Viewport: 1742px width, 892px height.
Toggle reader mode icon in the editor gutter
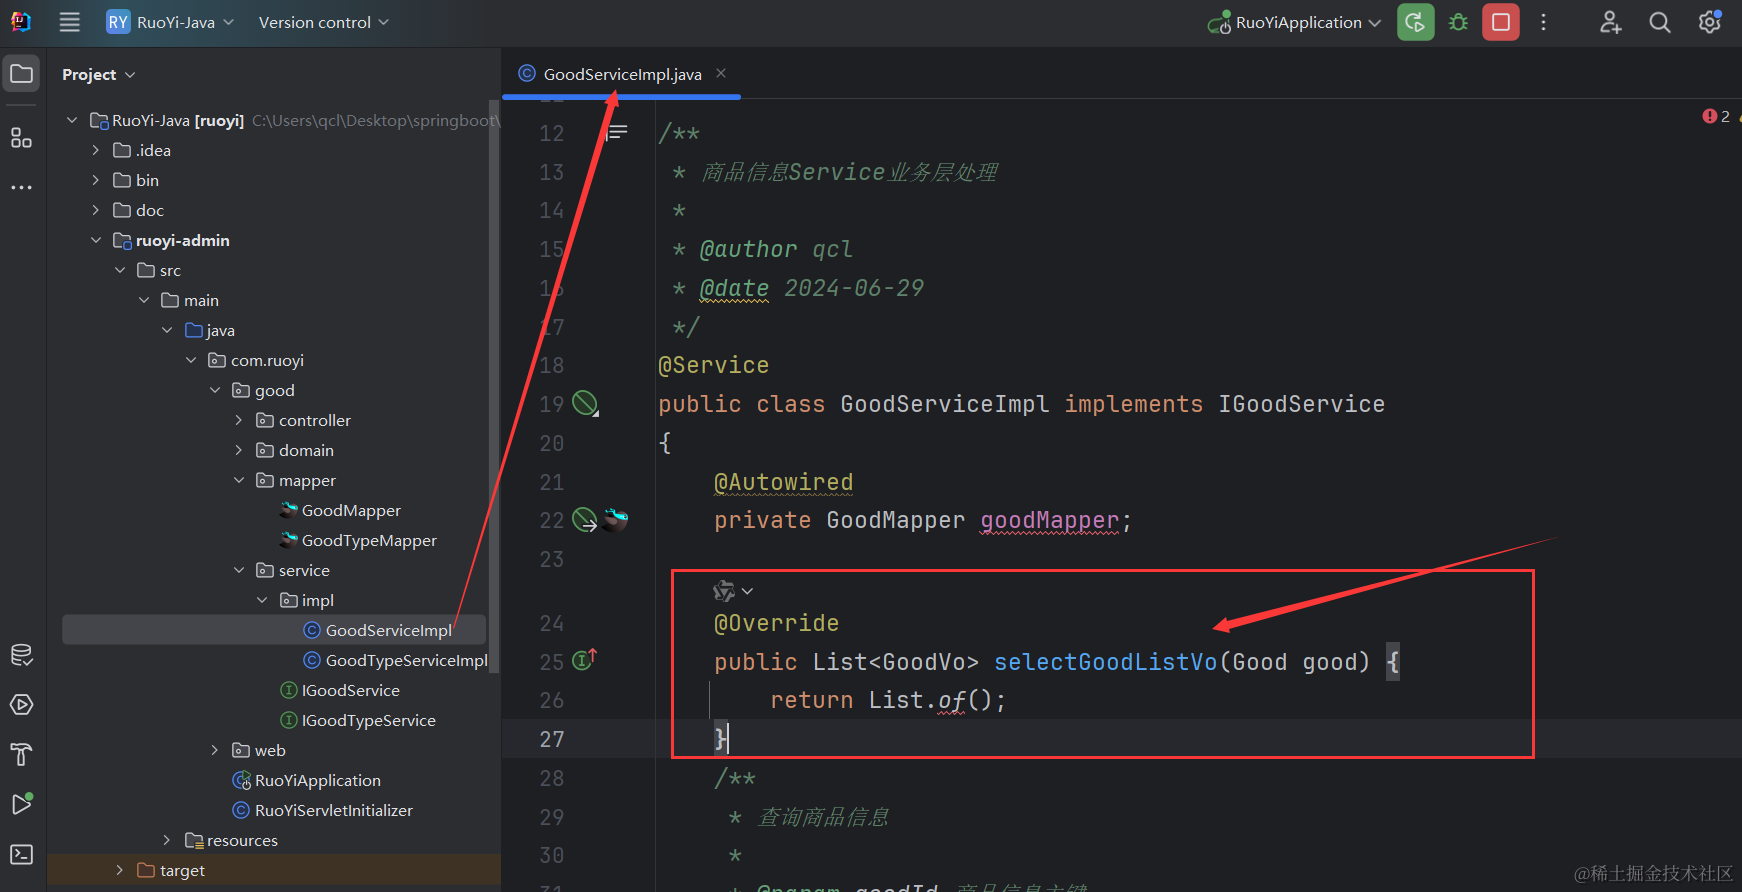[x=618, y=132]
